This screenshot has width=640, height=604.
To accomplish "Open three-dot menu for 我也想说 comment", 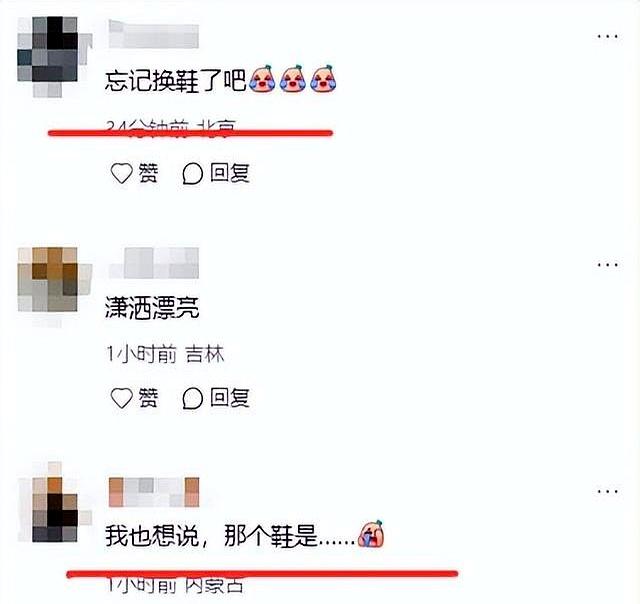I will [607, 491].
